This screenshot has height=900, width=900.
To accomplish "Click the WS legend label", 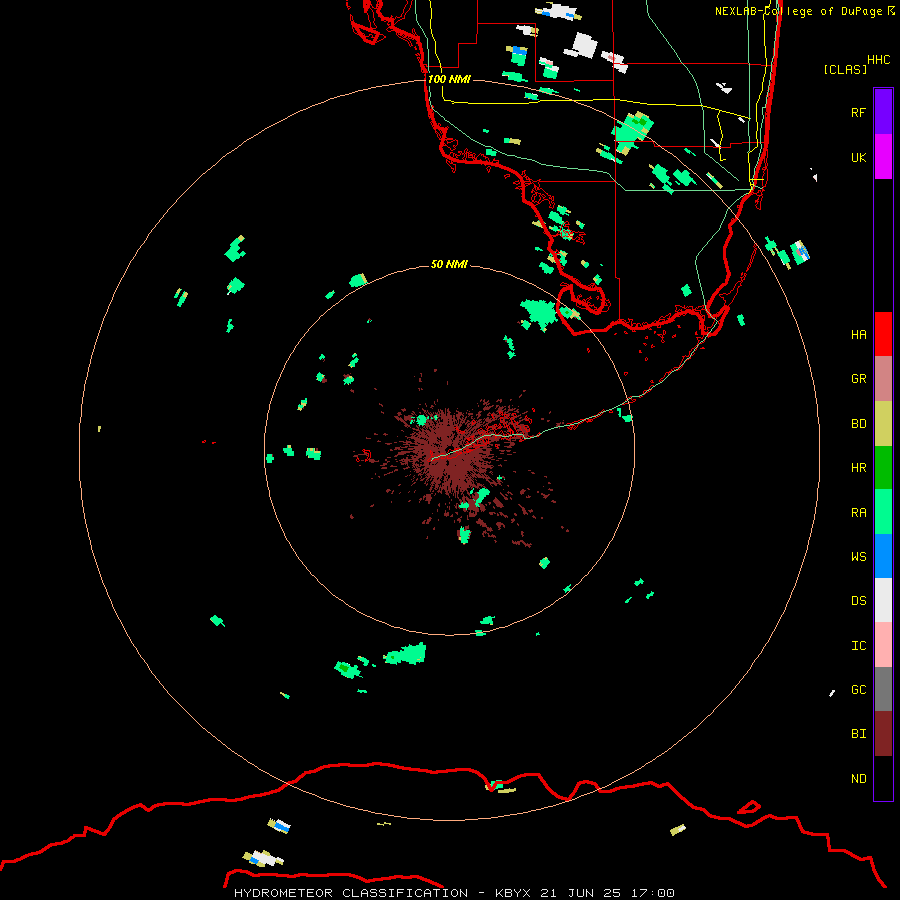I will pyautogui.click(x=858, y=556).
